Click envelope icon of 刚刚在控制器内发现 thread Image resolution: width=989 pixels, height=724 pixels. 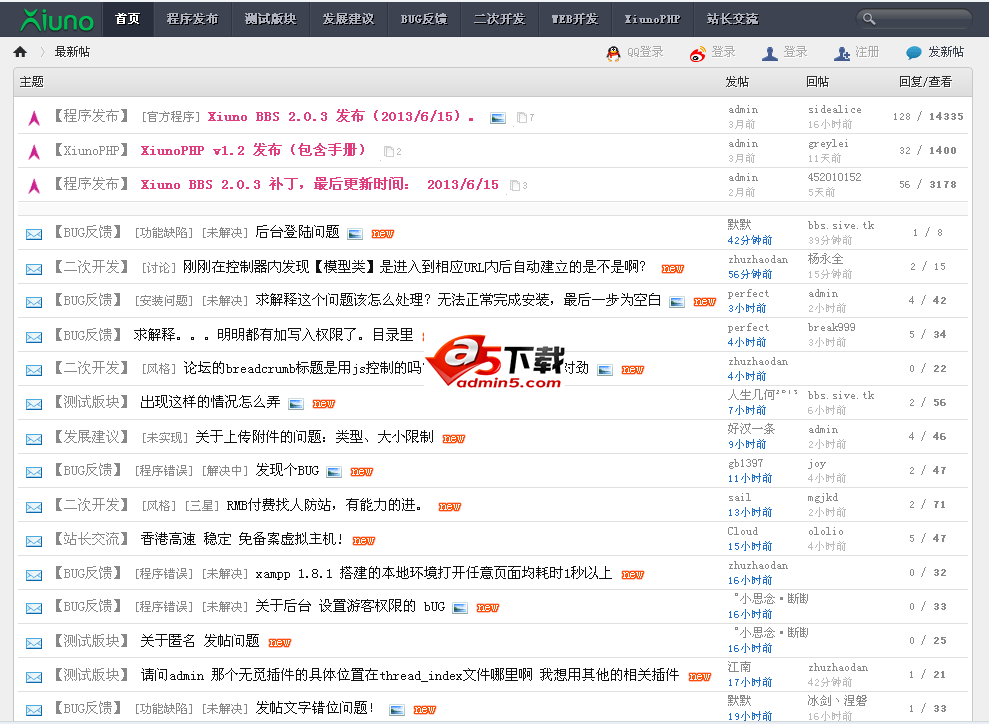tap(34, 269)
